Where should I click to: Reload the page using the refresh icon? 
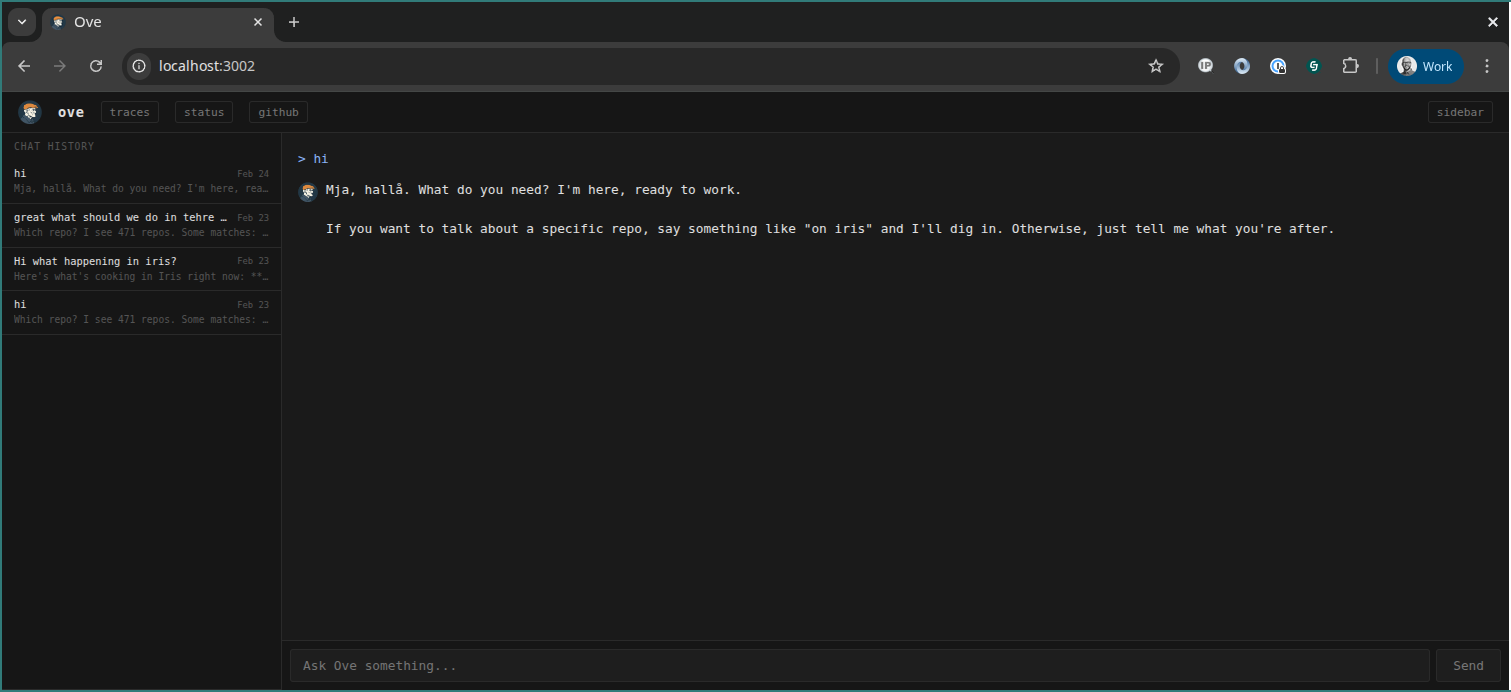pos(96,66)
